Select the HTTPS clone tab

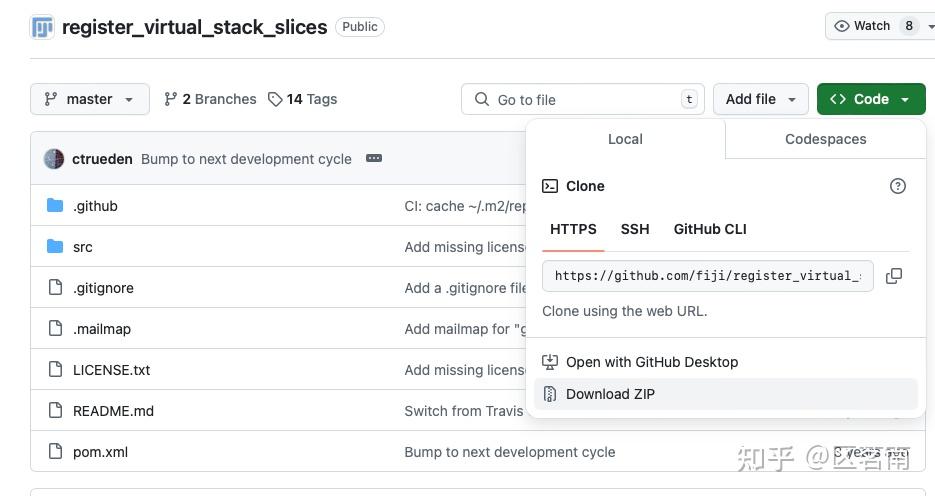(573, 229)
